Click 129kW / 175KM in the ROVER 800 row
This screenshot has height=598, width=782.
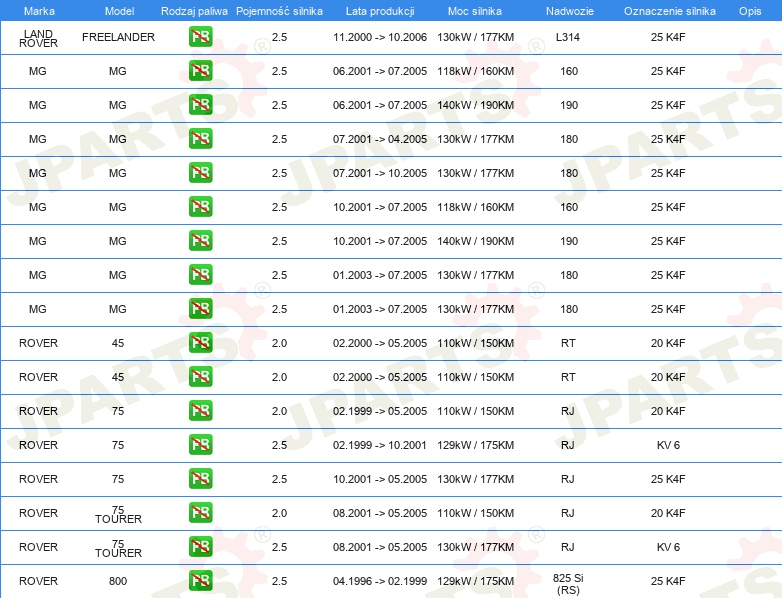pyautogui.click(x=475, y=581)
